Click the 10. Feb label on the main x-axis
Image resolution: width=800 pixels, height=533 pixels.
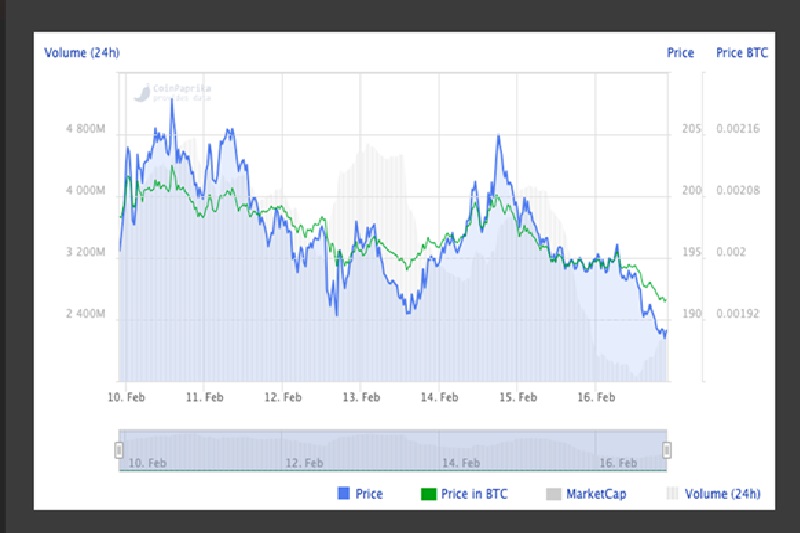pos(126,397)
